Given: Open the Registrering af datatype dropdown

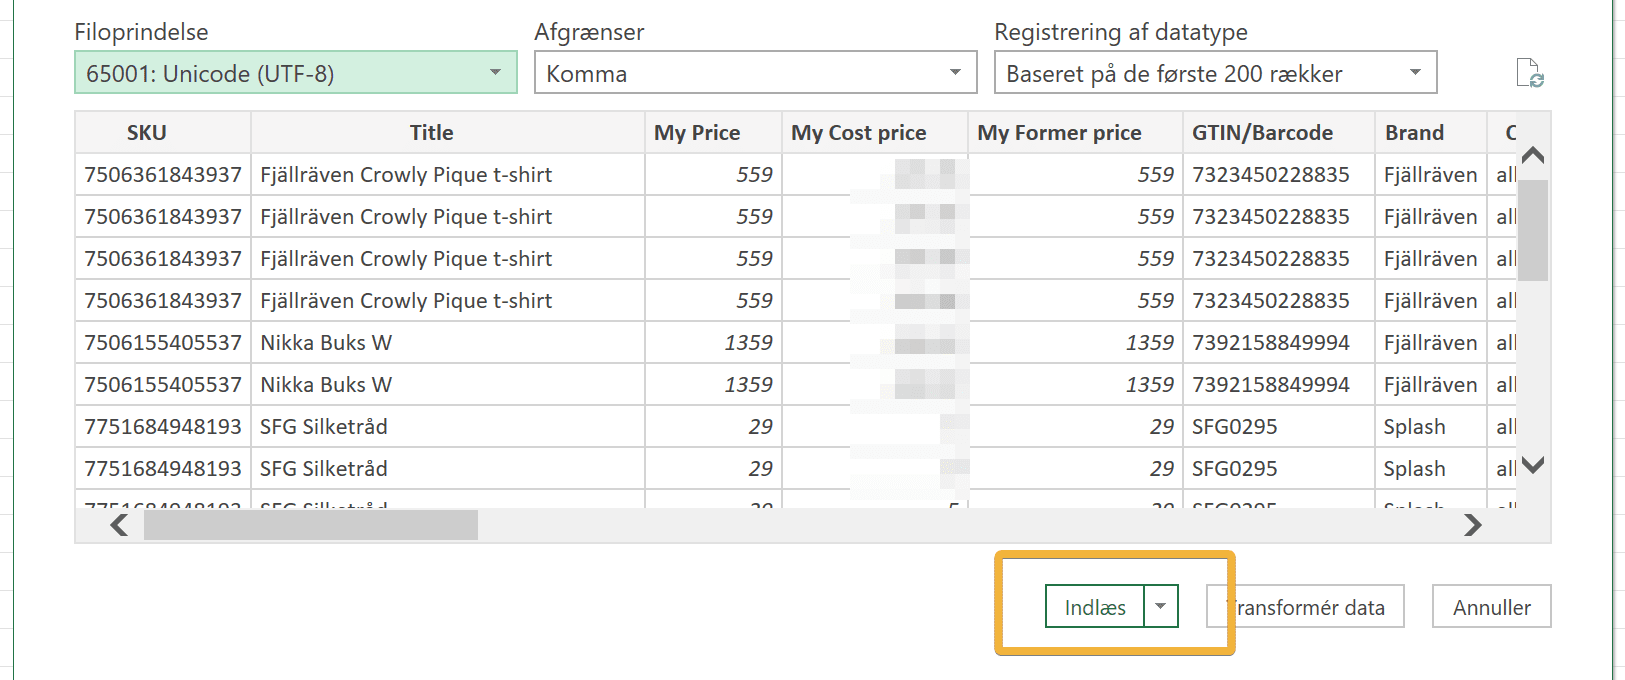Looking at the screenshot, I should pyautogui.click(x=1215, y=73).
